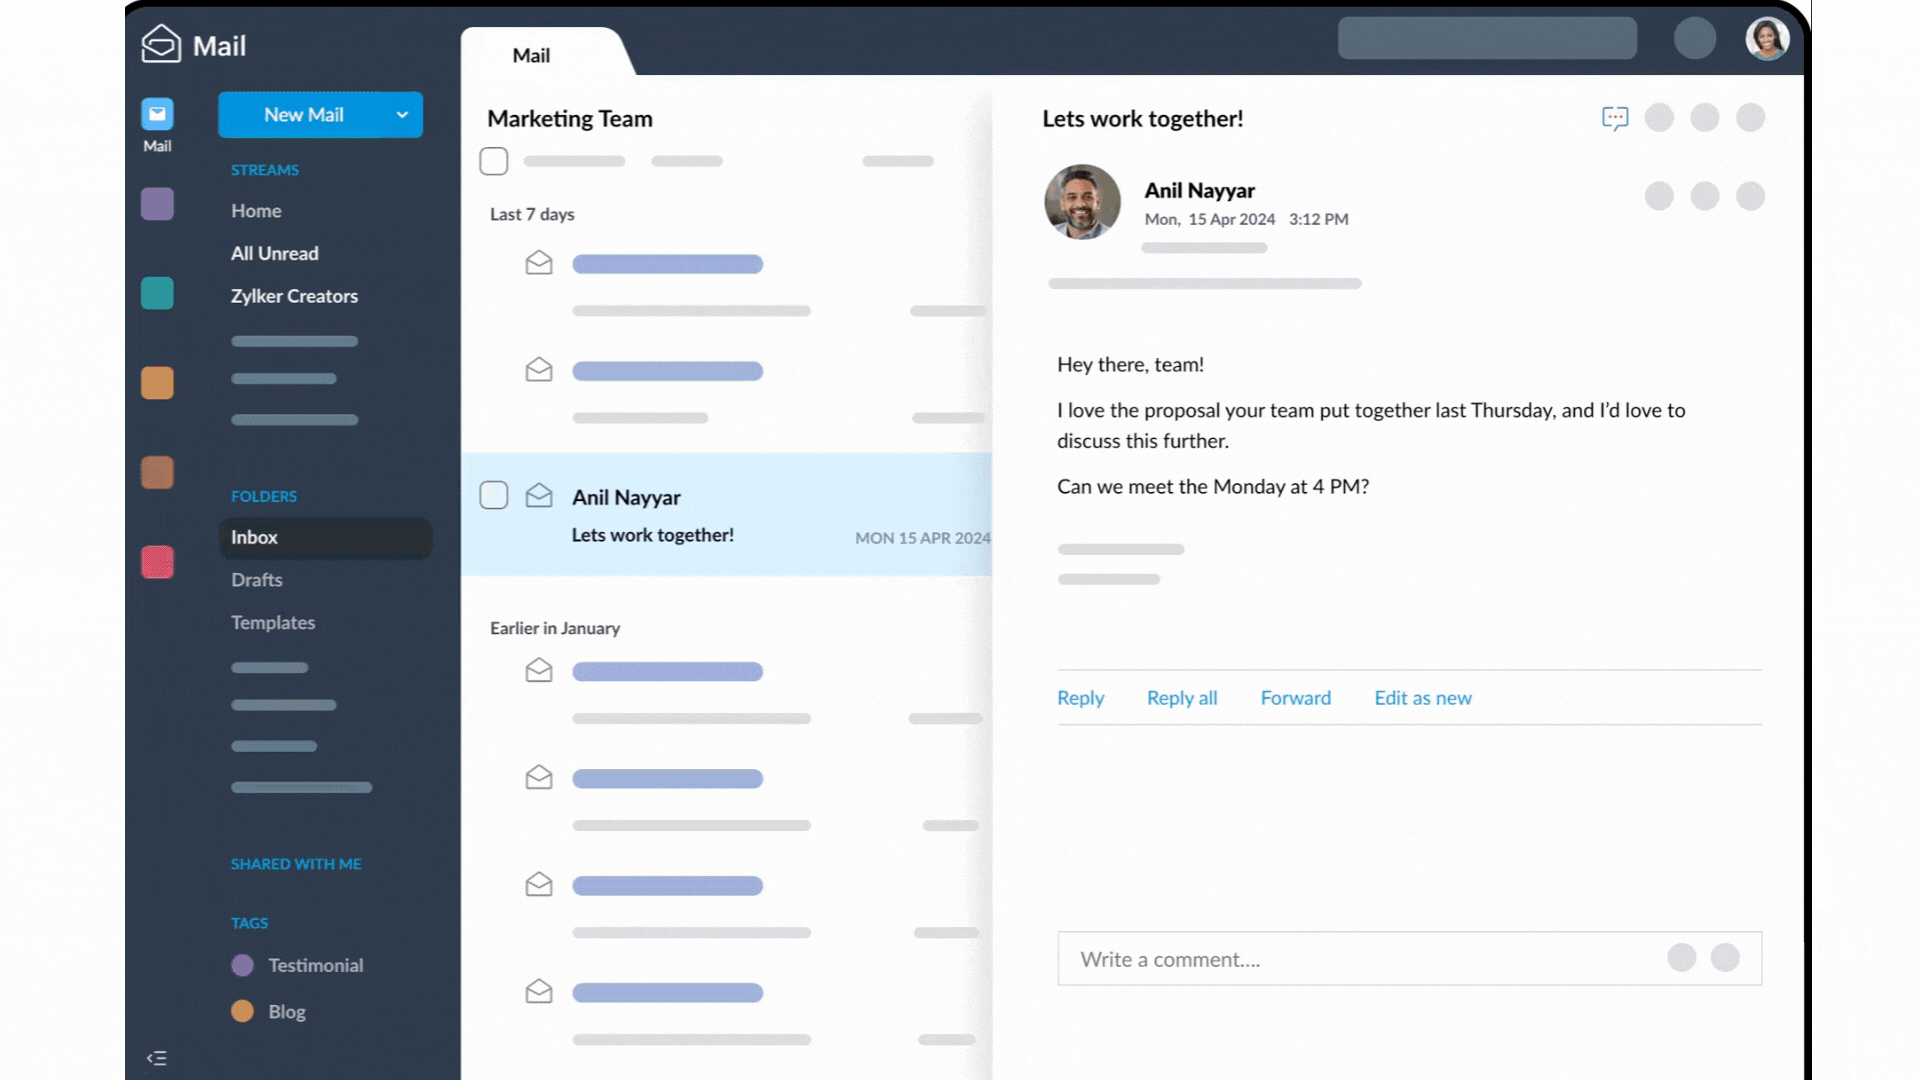
Task: Switch to the Mail tab at top
Action: pyautogui.click(x=531, y=56)
